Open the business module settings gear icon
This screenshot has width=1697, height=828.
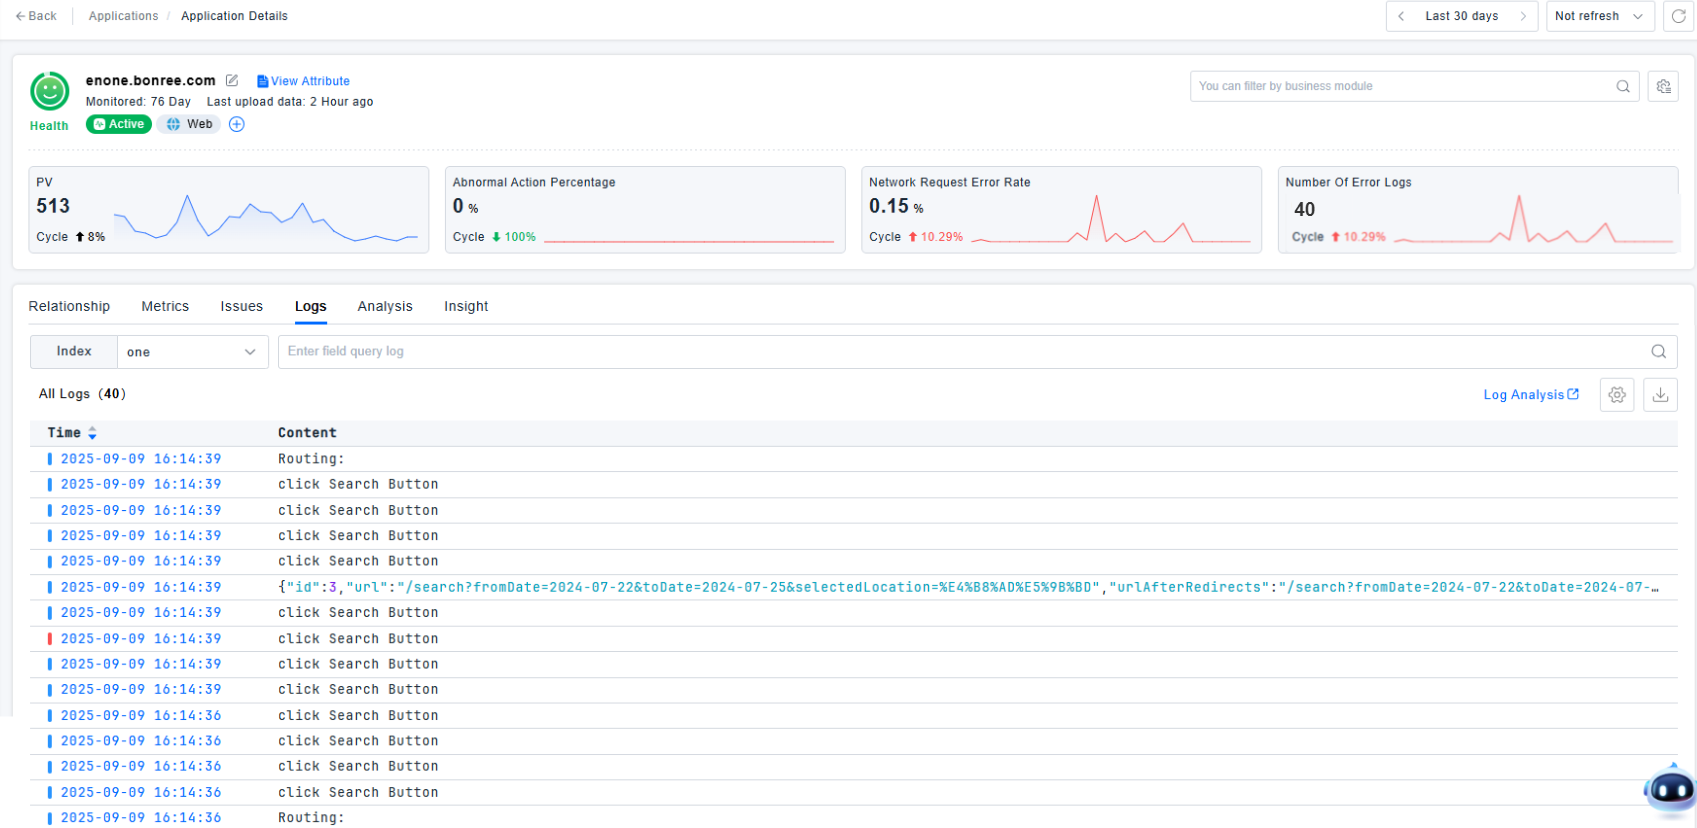1663,86
